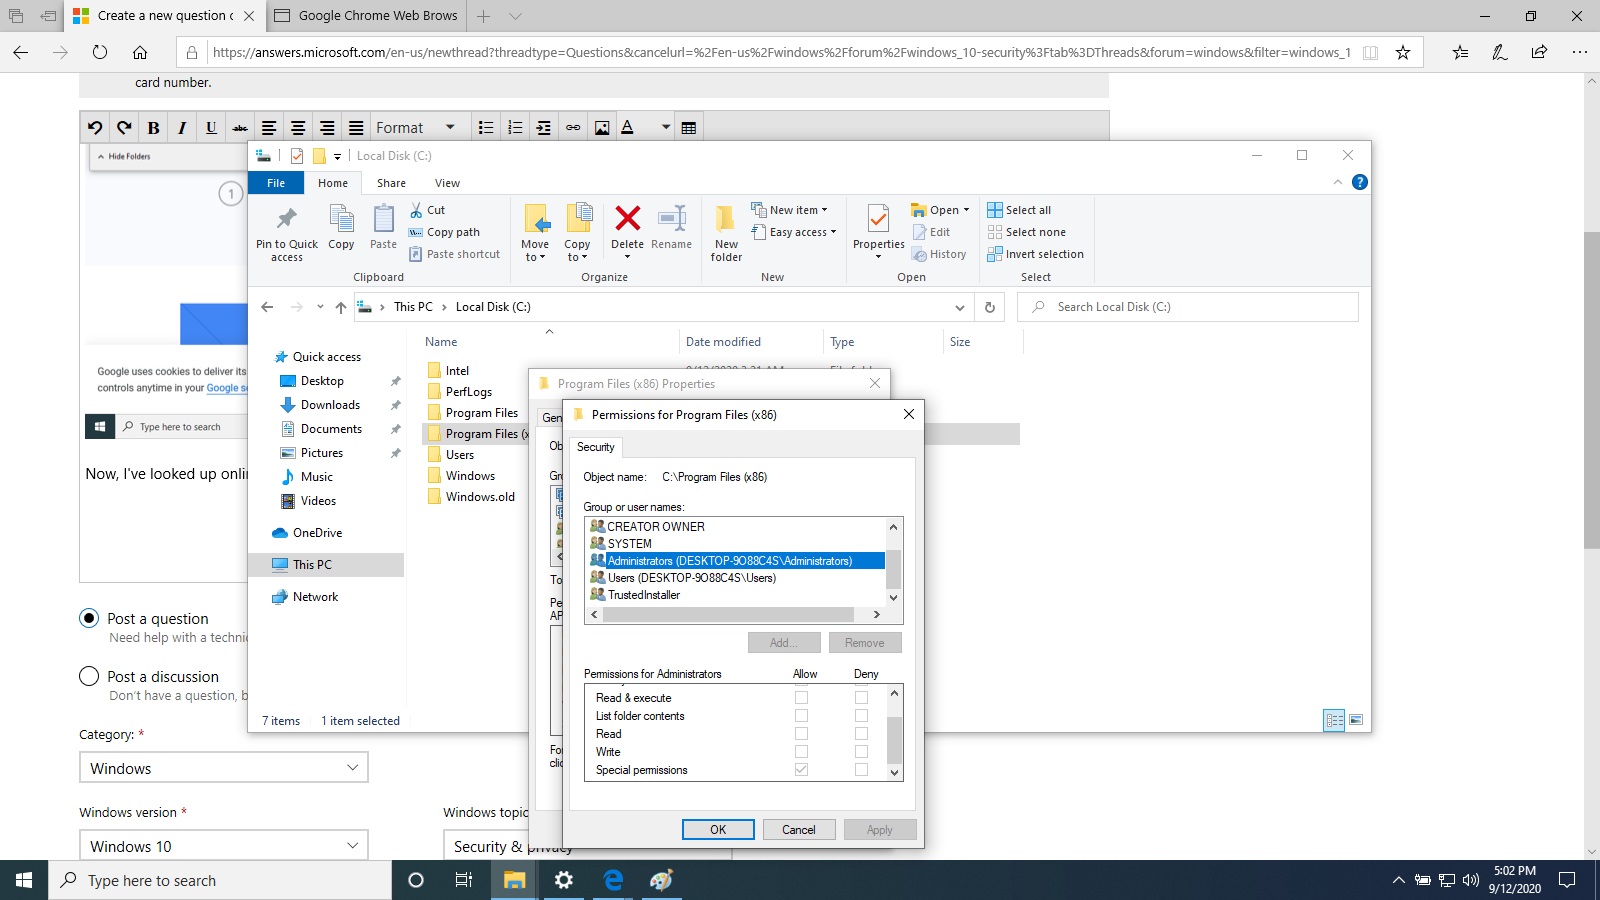
Task: Click Select all in the ribbon
Action: pyautogui.click(x=1019, y=210)
